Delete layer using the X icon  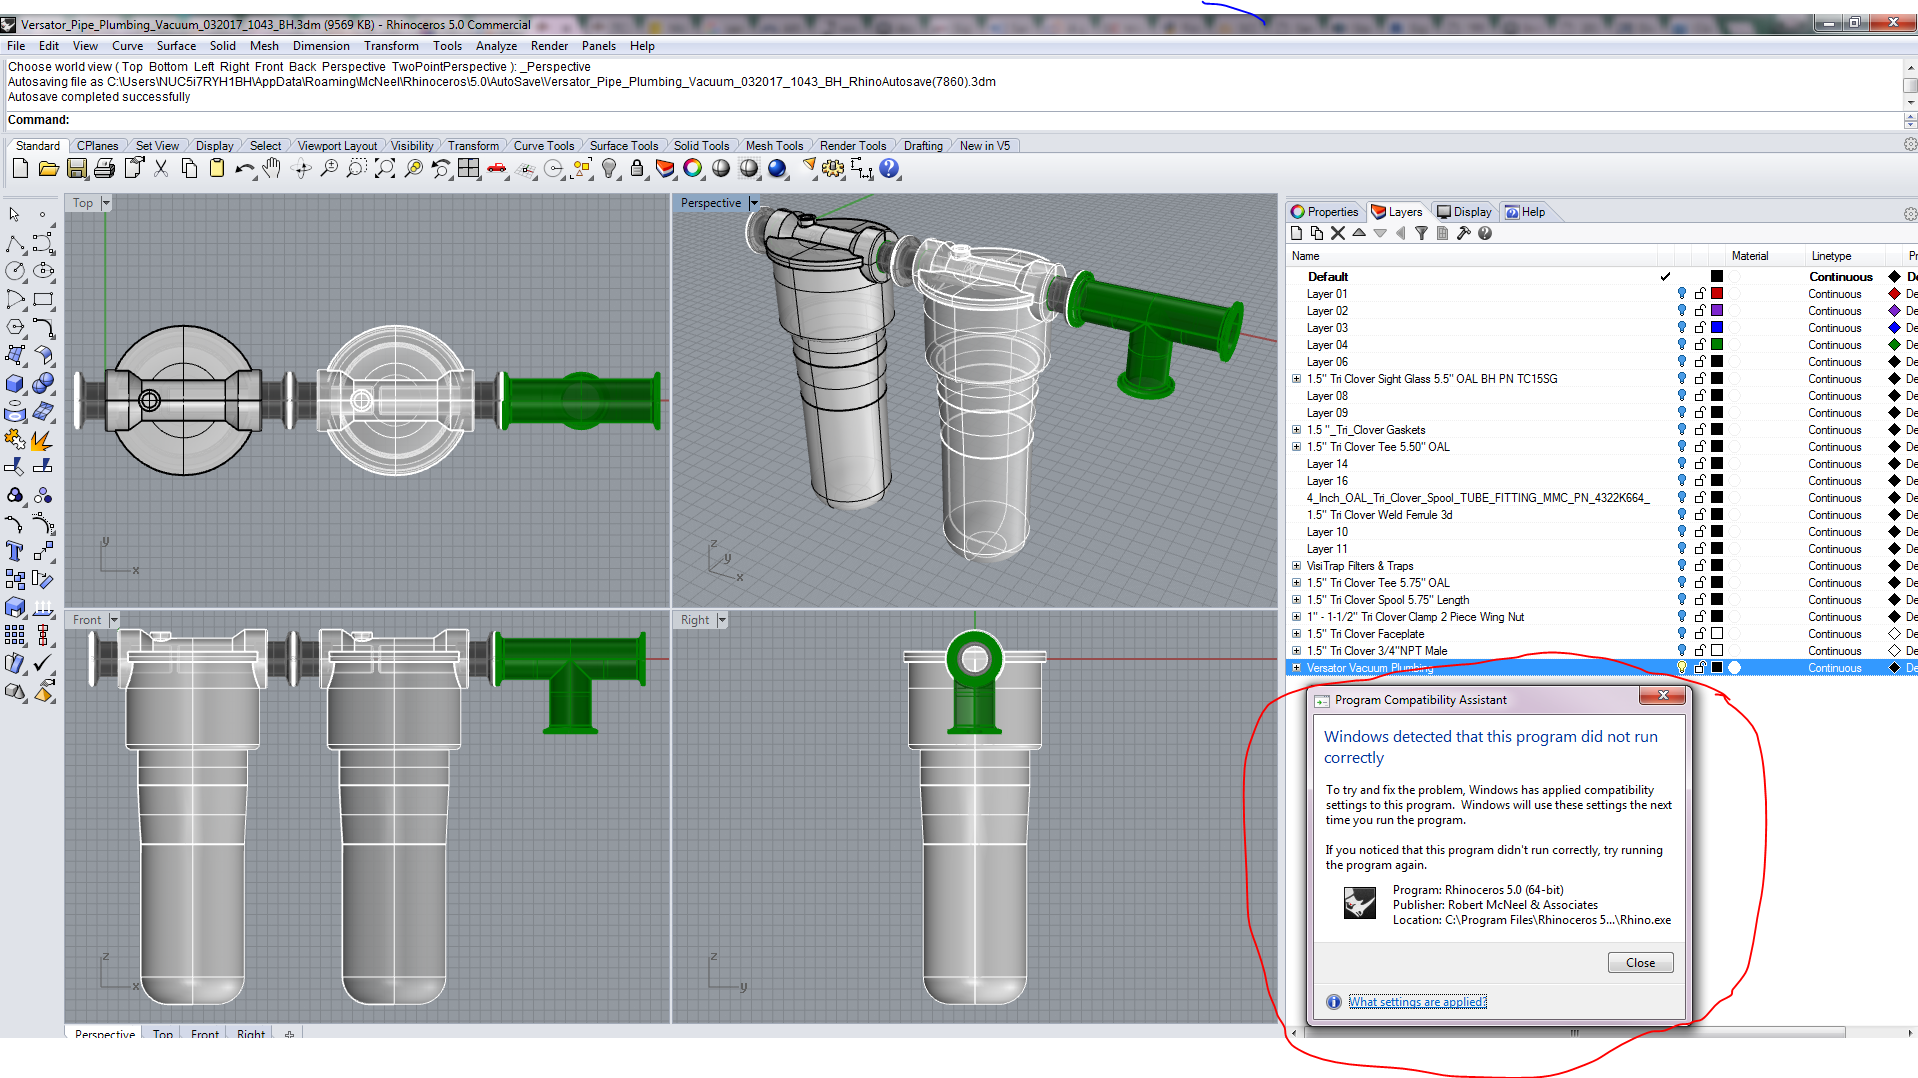pyautogui.click(x=1338, y=233)
